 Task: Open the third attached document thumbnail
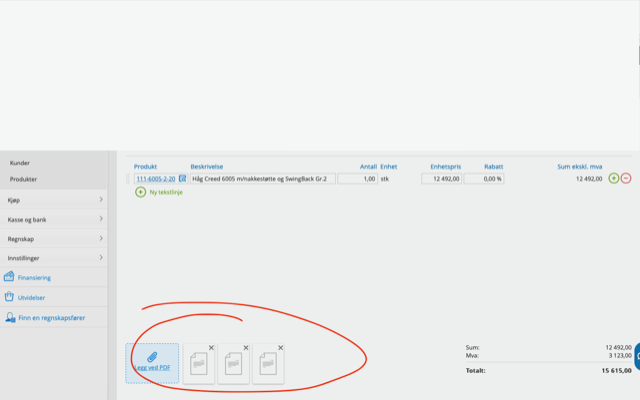pos(268,364)
